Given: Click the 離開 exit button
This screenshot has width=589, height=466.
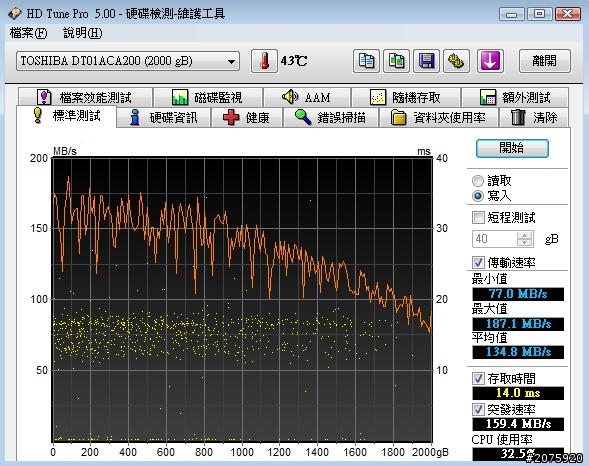Looking at the screenshot, I should click(x=545, y=61).
